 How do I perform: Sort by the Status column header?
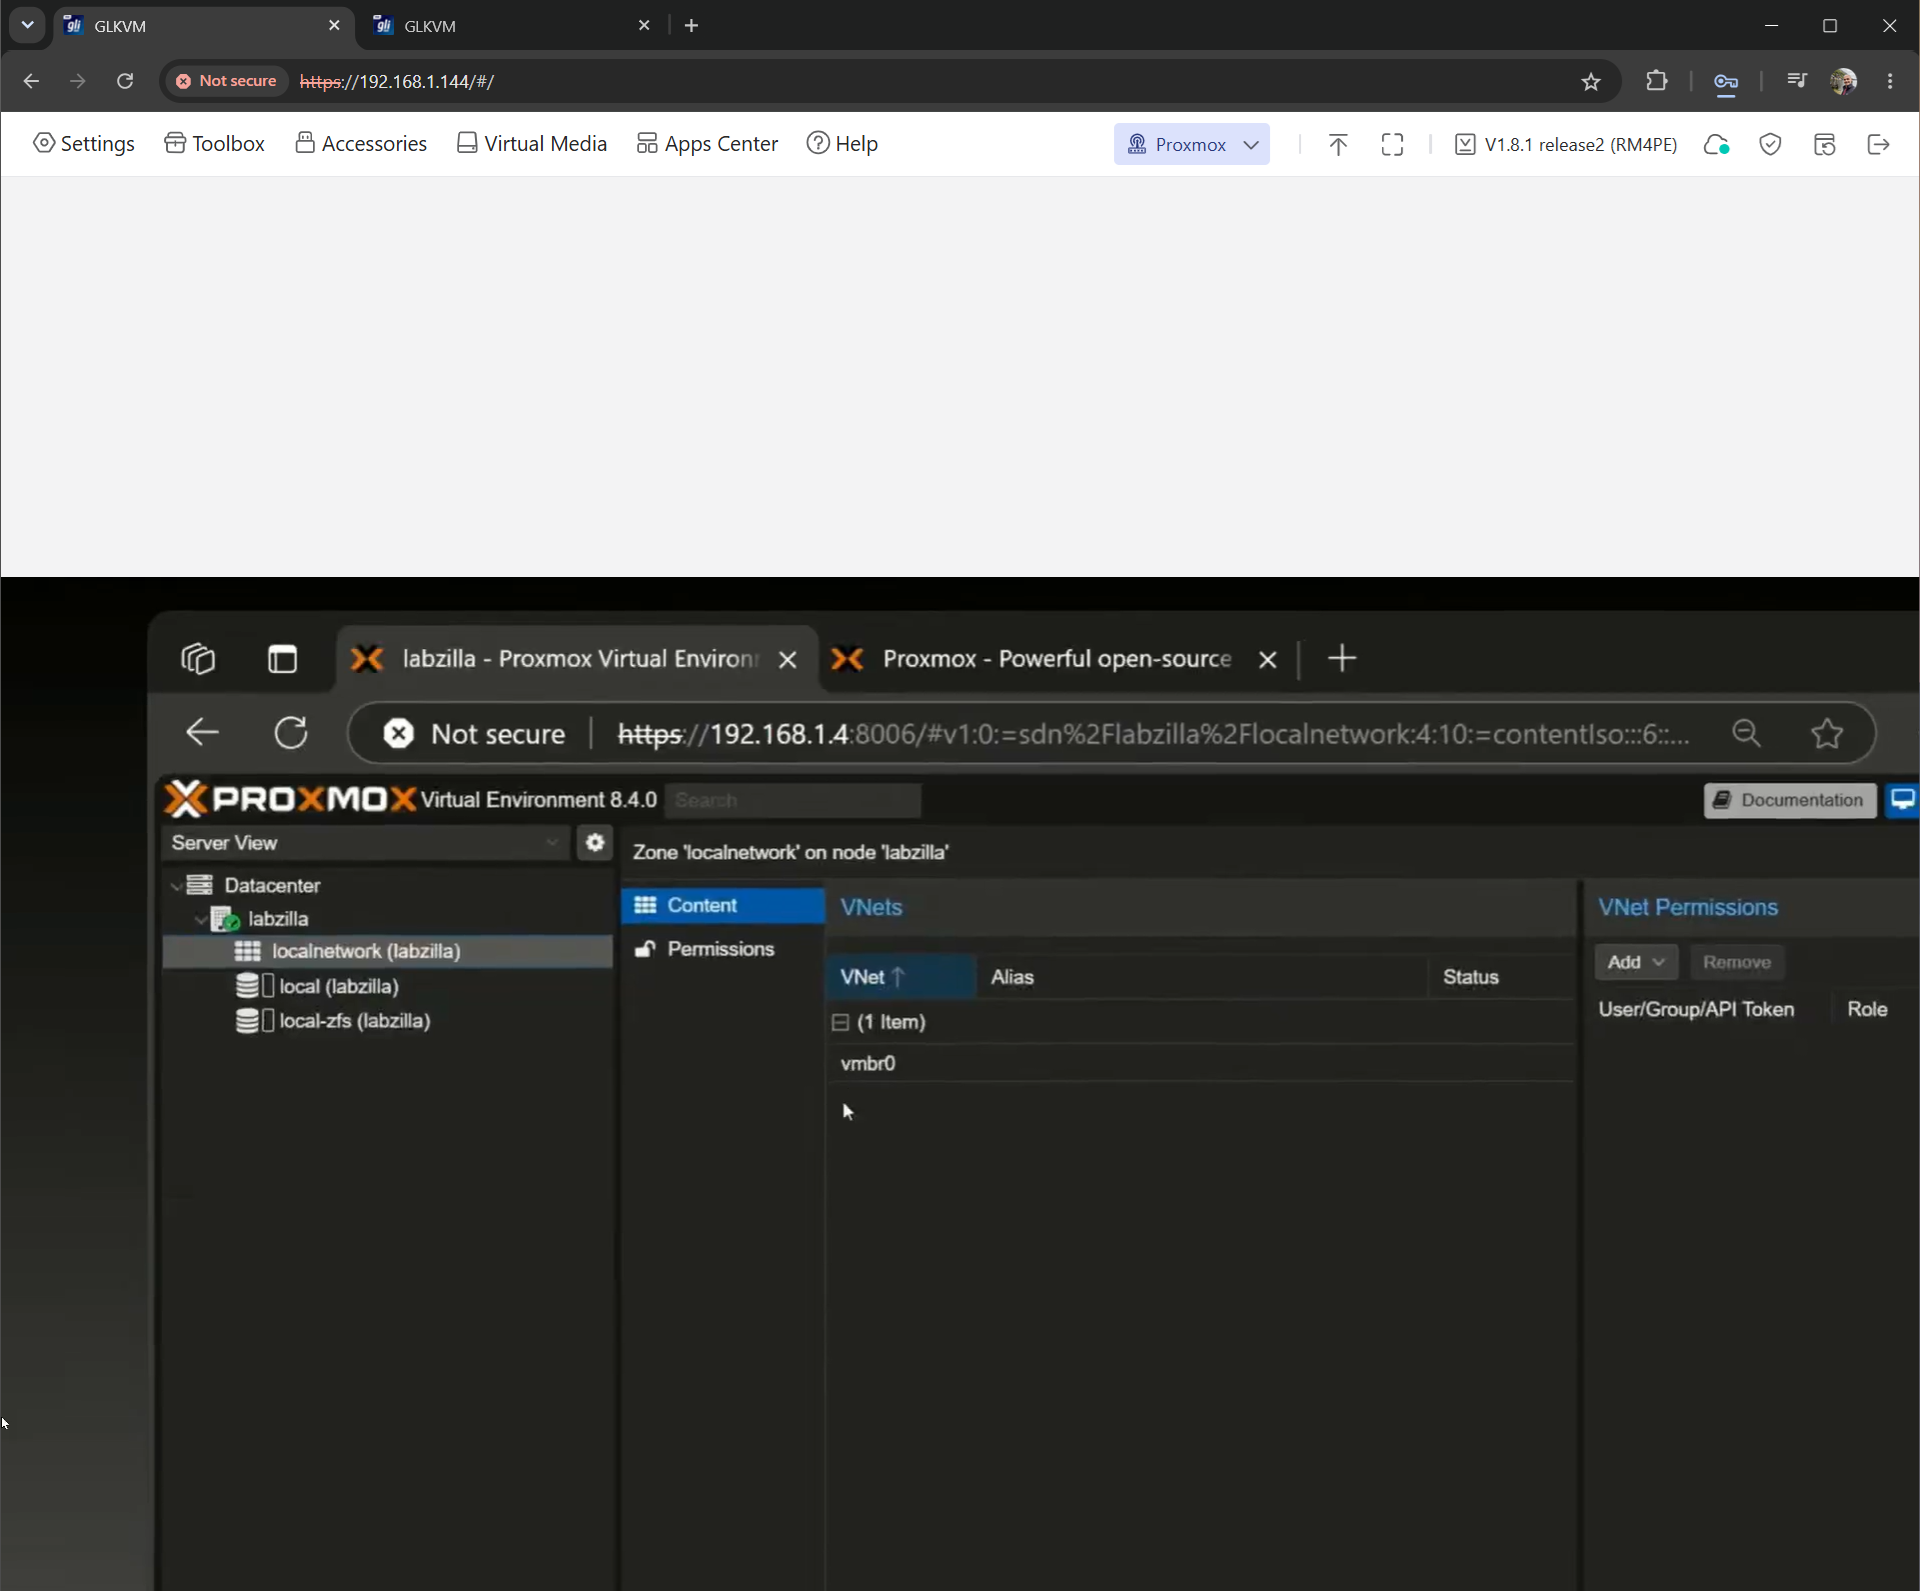pyautogui.click(x=1500, y=977)
